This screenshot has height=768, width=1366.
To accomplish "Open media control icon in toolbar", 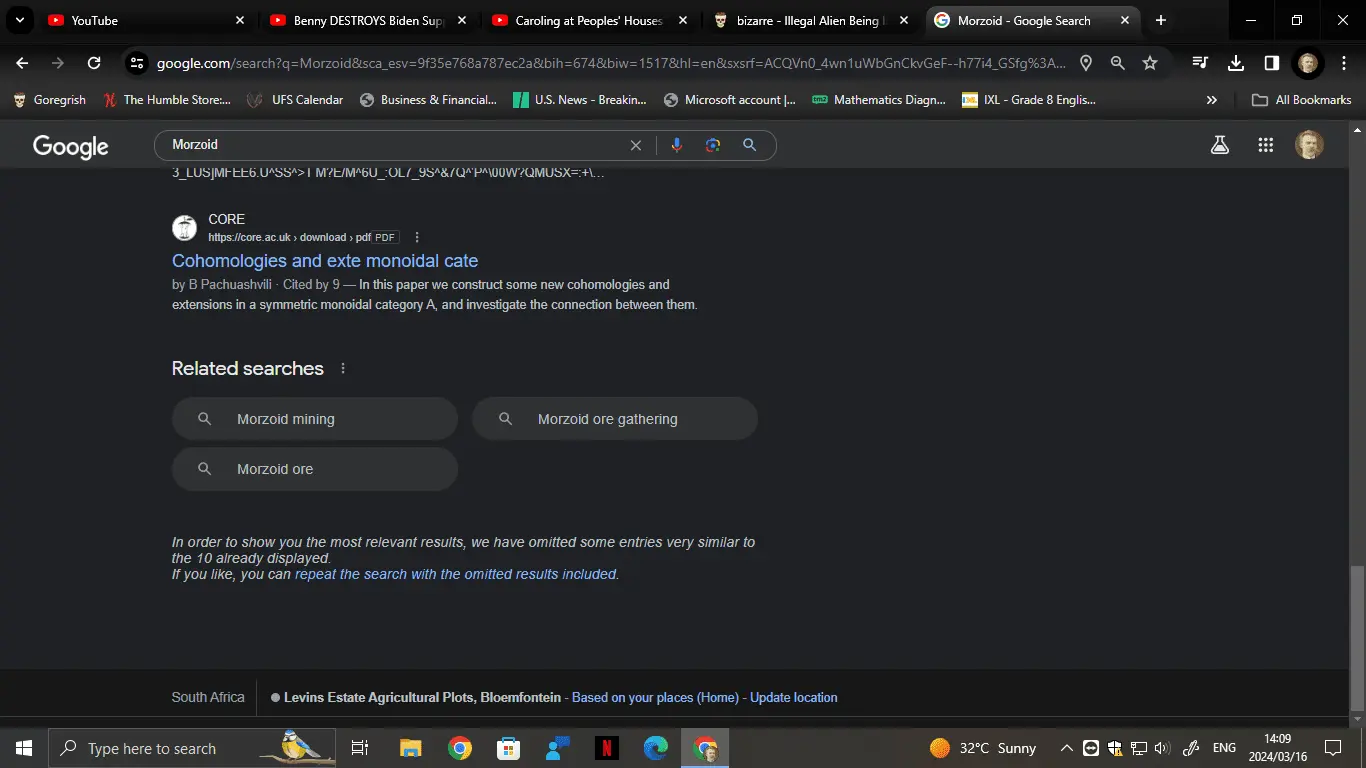I will click(1201, 63).
